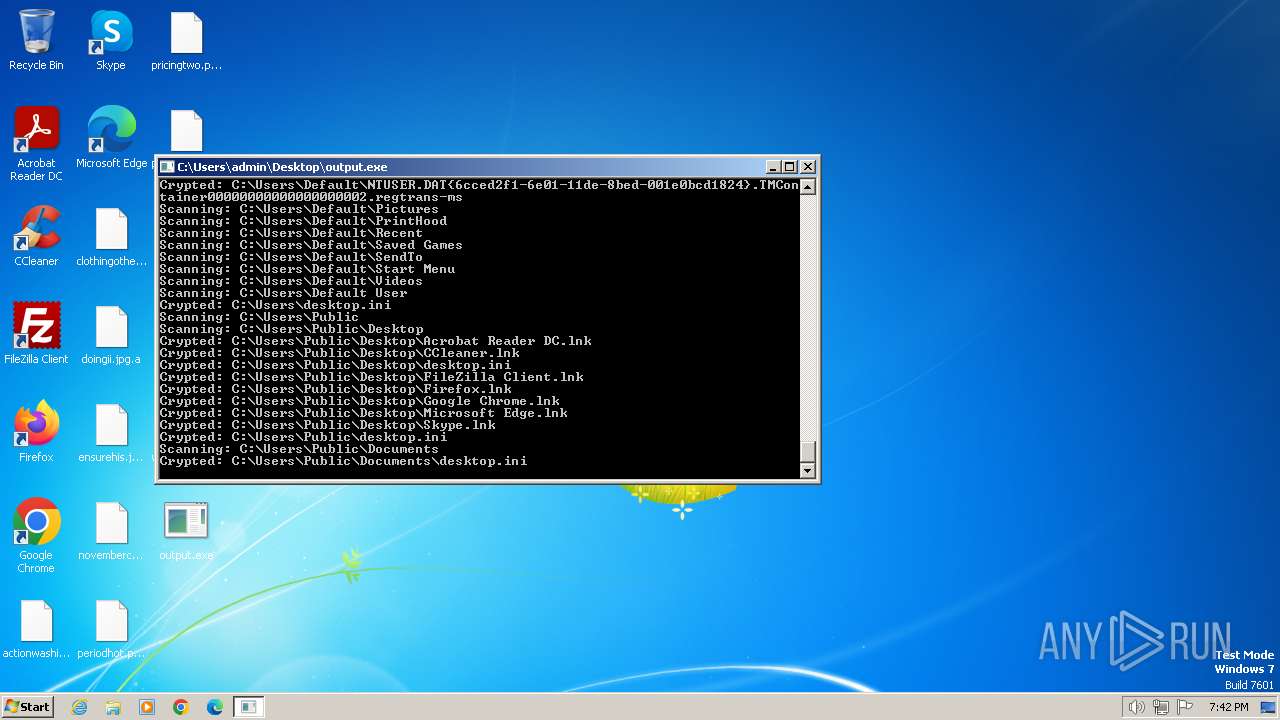Click the line ending 'Google Chrome.lnk'
Image resolution: width=1280 pixels, height=720 pixels.
[359, 401]
